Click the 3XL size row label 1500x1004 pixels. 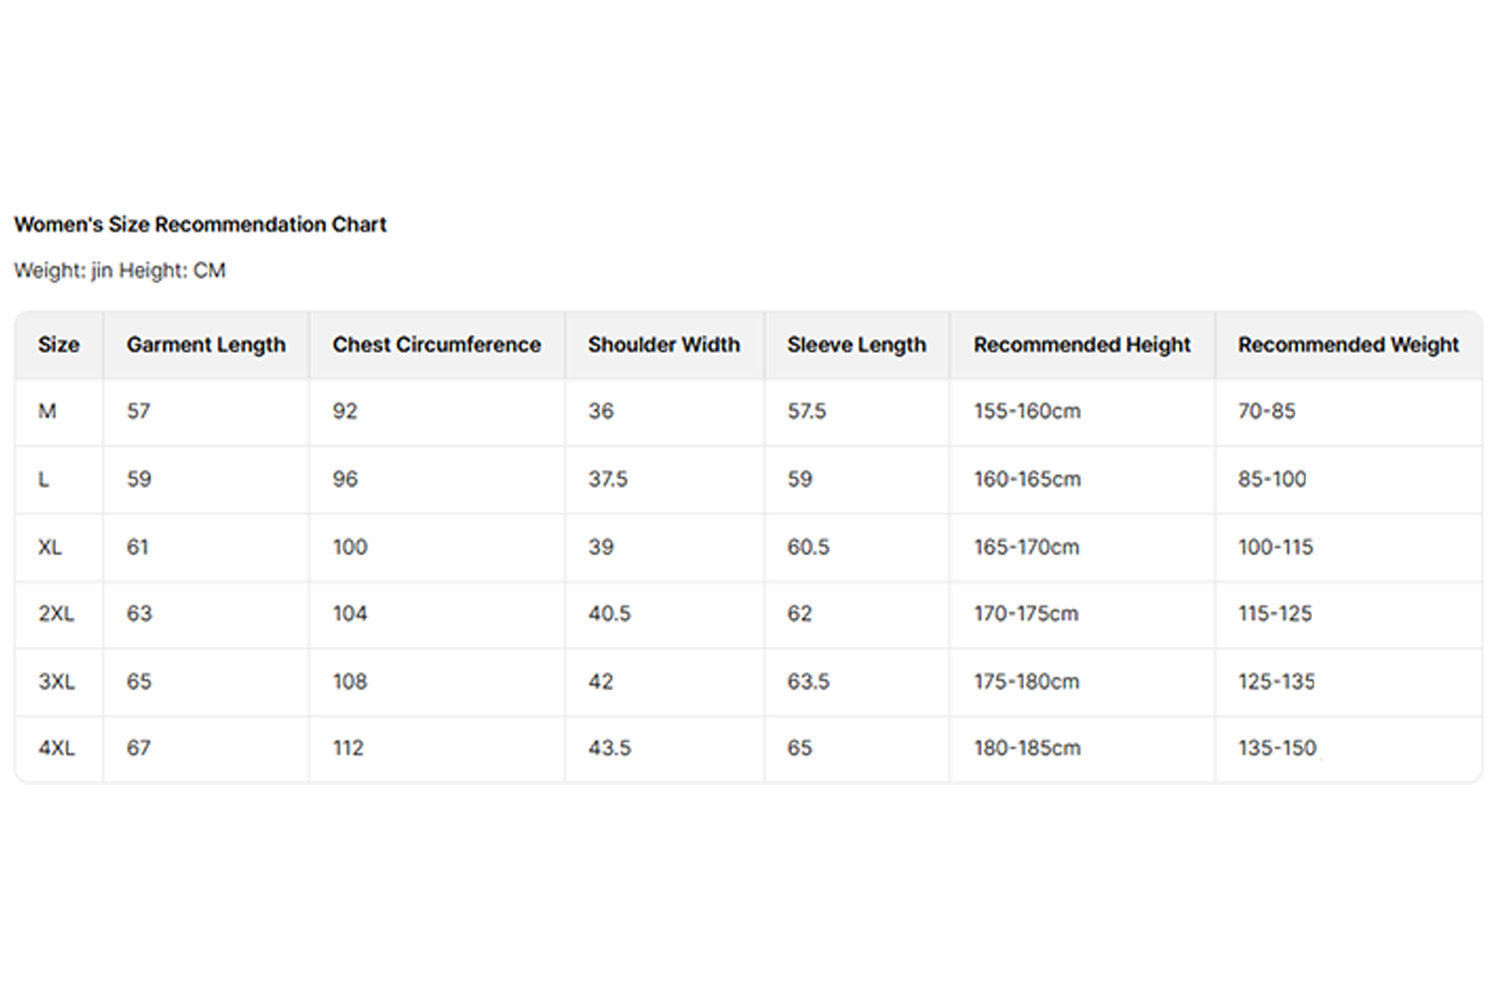tap(56, 682)
